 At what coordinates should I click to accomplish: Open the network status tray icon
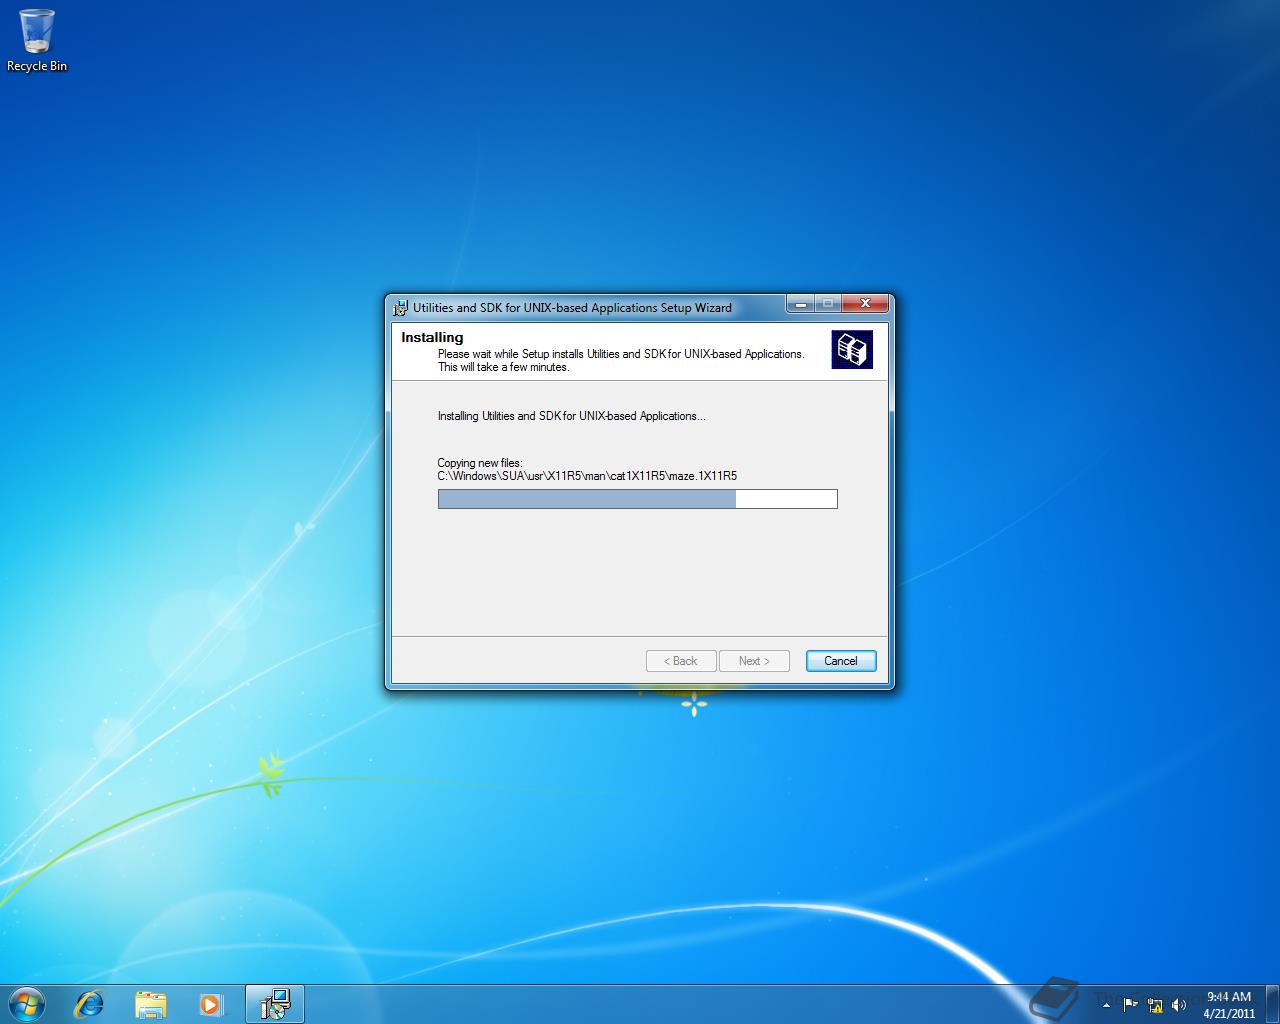pyautogui.click(x=1154, y=1004)
